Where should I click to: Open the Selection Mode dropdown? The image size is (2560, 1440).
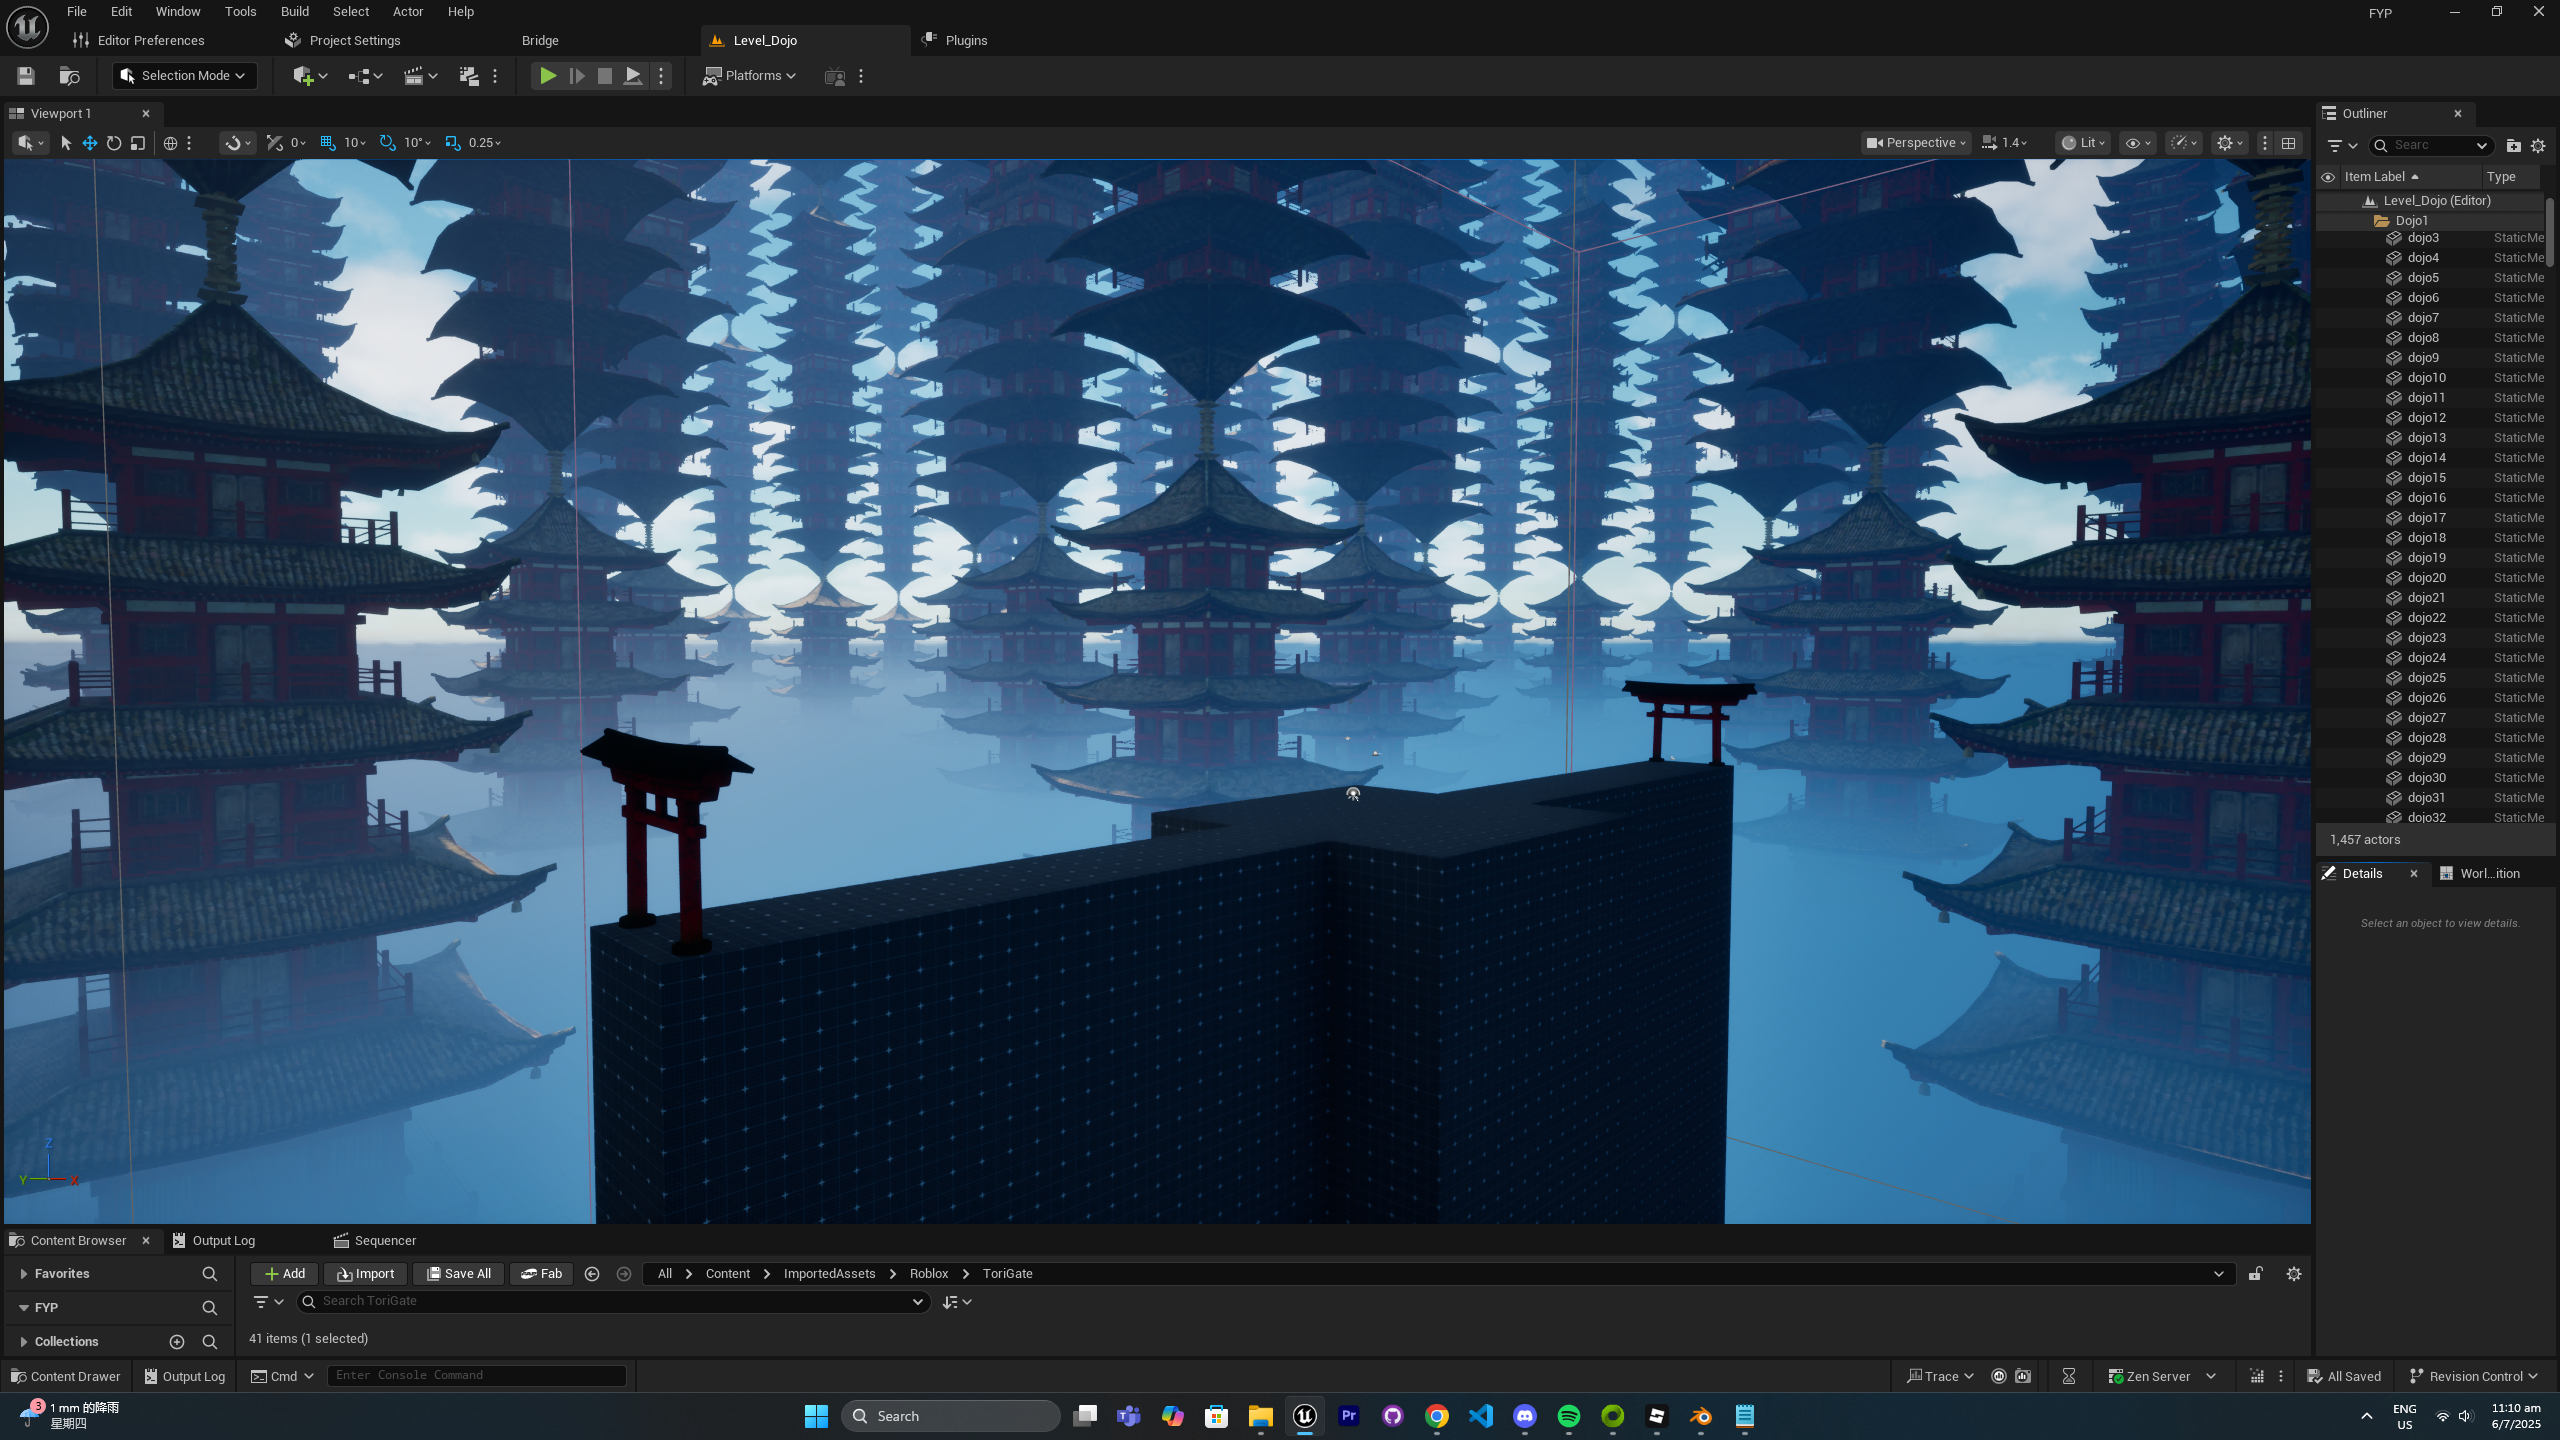pyautogui.click(x=185, y=76)
